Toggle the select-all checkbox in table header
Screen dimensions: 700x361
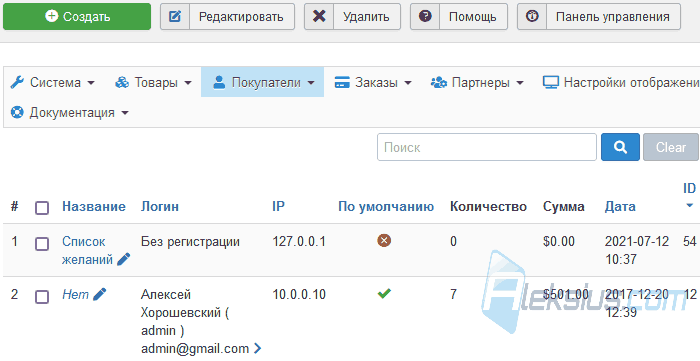pos(42,207)
